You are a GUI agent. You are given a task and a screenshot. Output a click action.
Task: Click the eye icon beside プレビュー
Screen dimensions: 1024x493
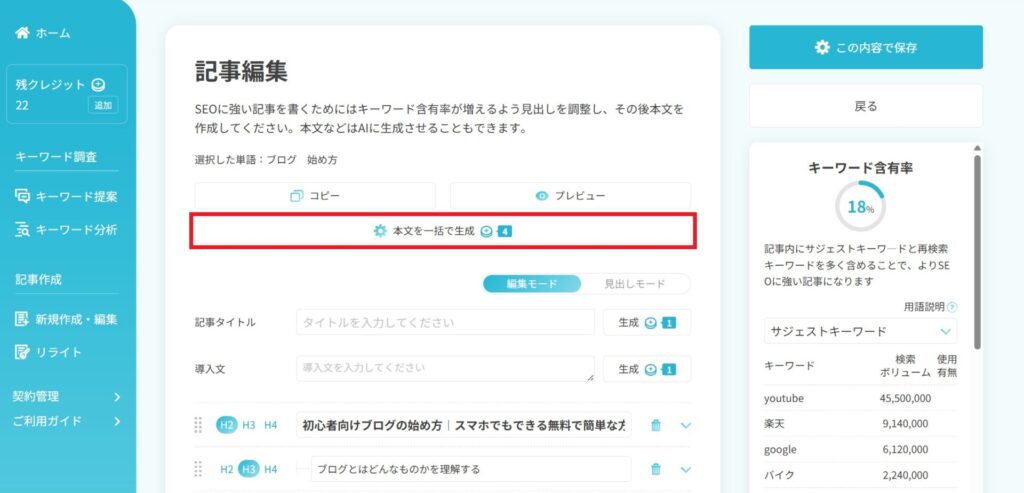pos(541,196)
